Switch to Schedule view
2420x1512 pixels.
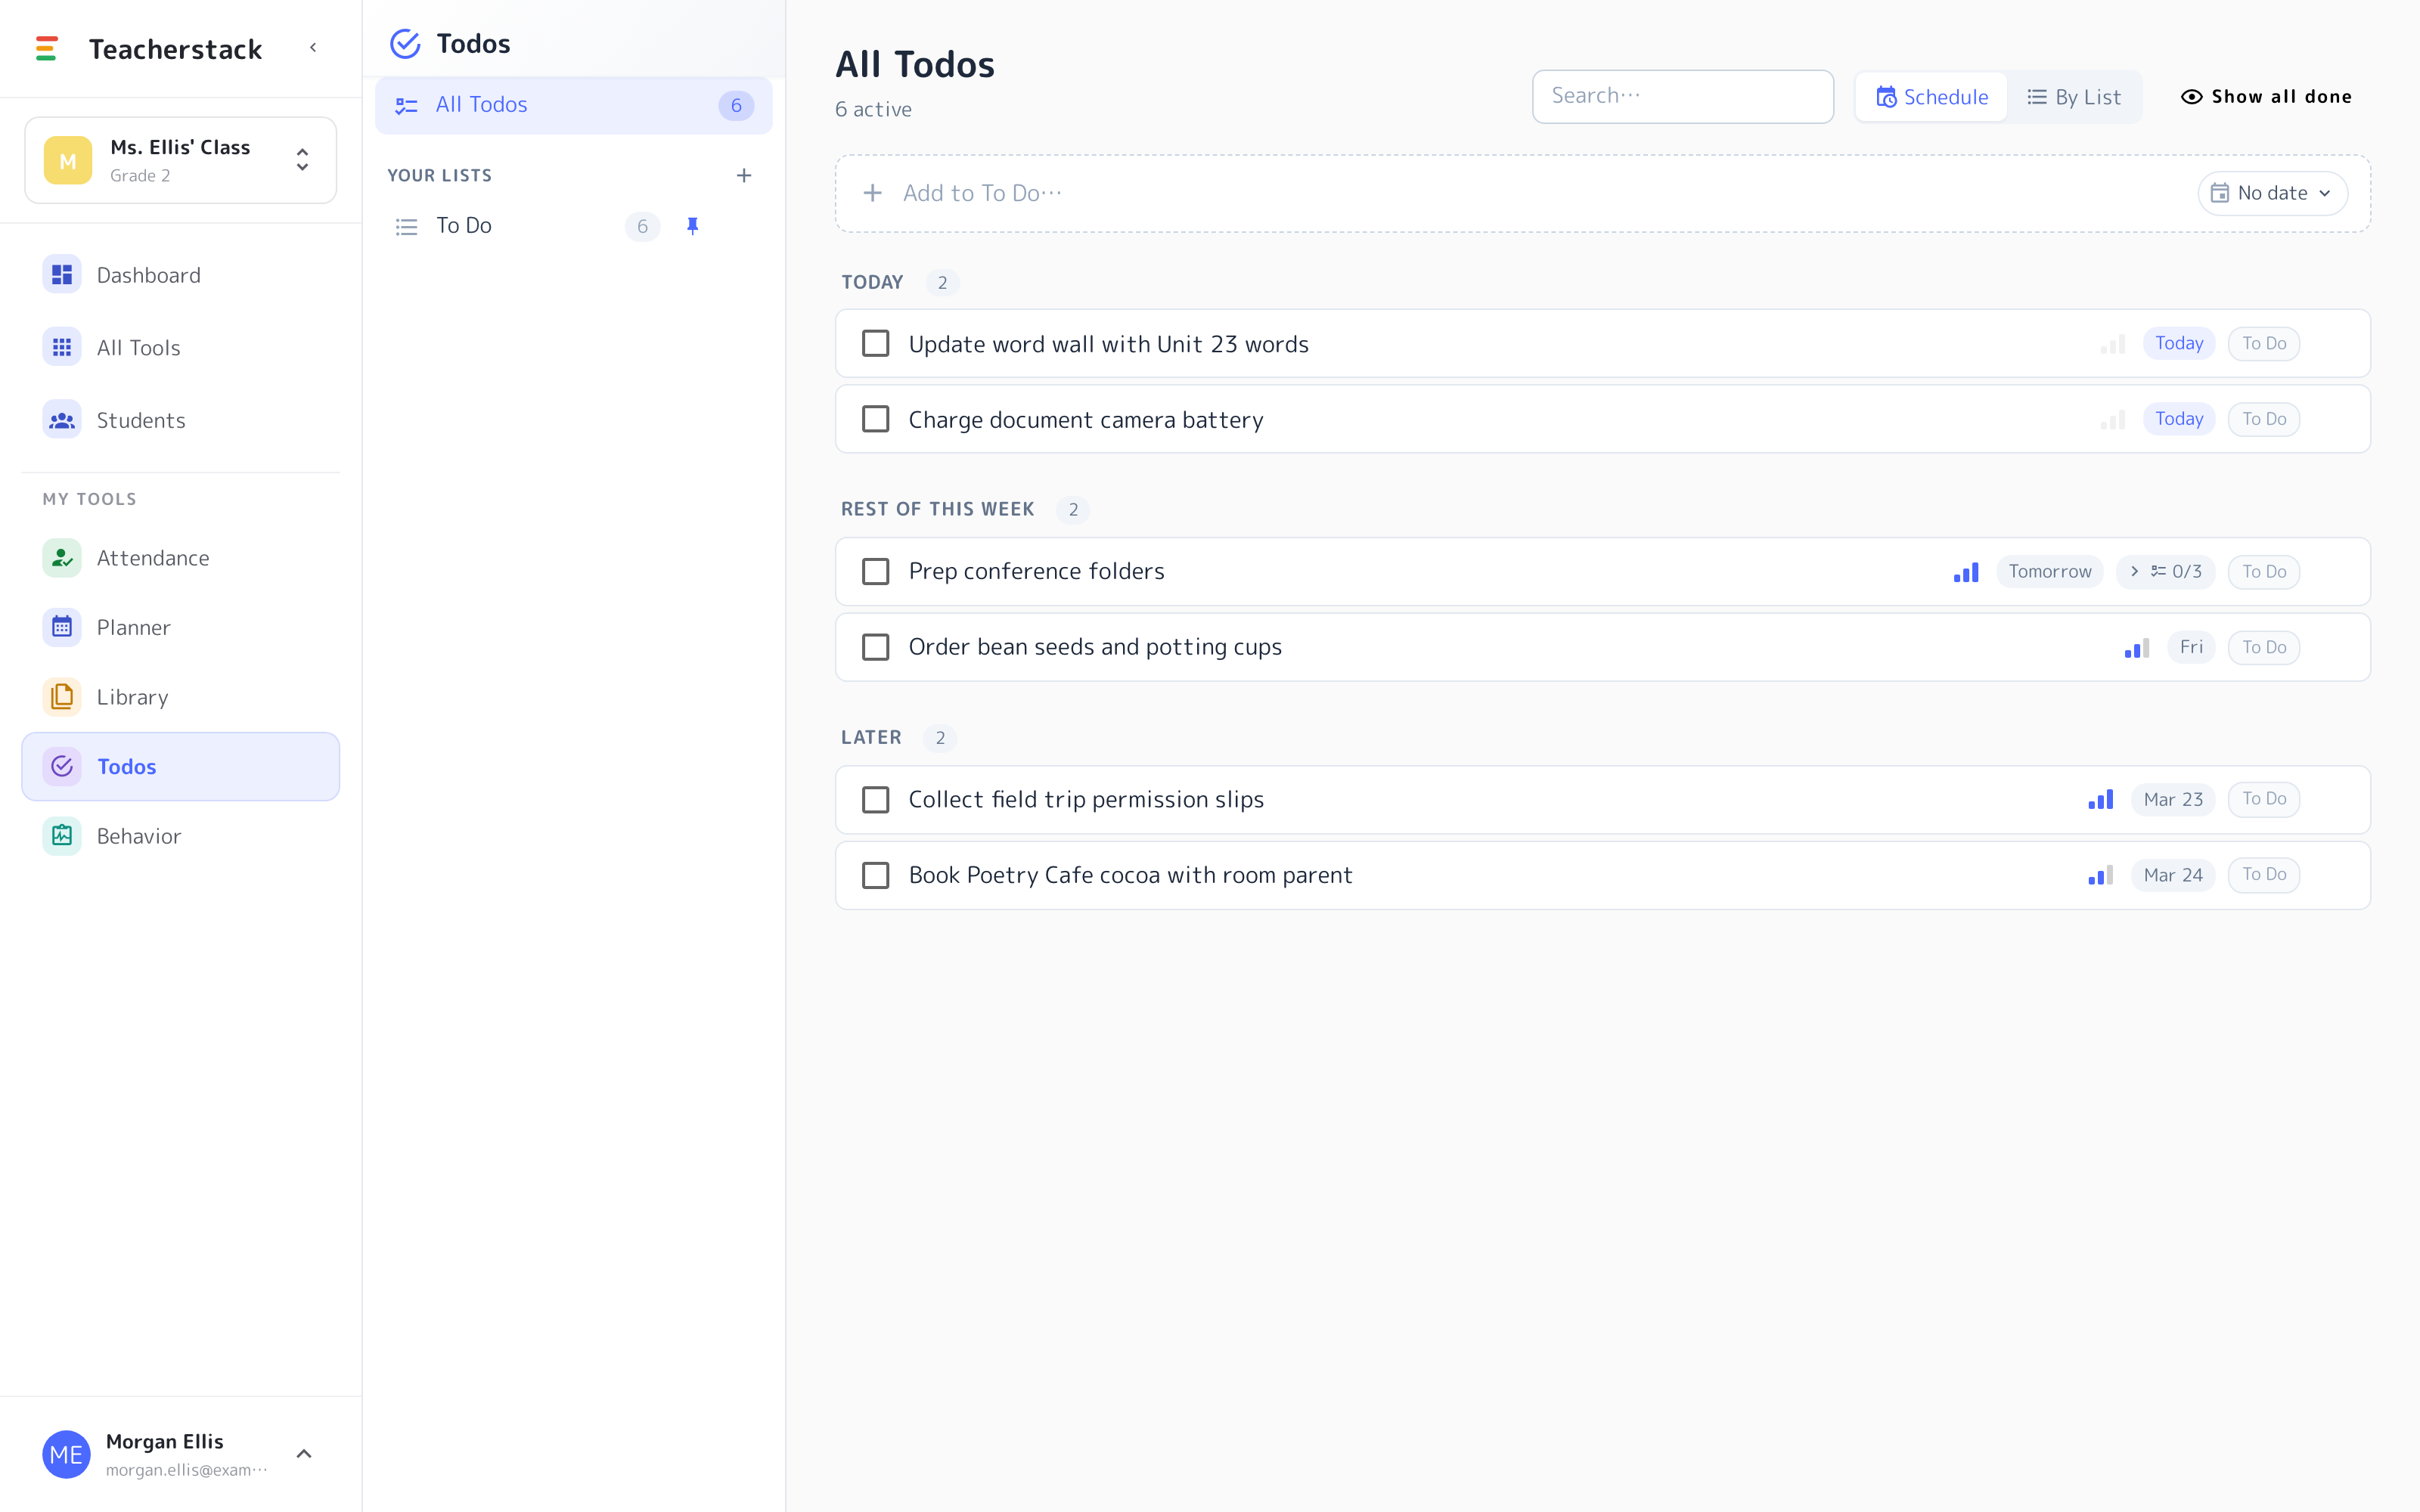click(1931, 97)
